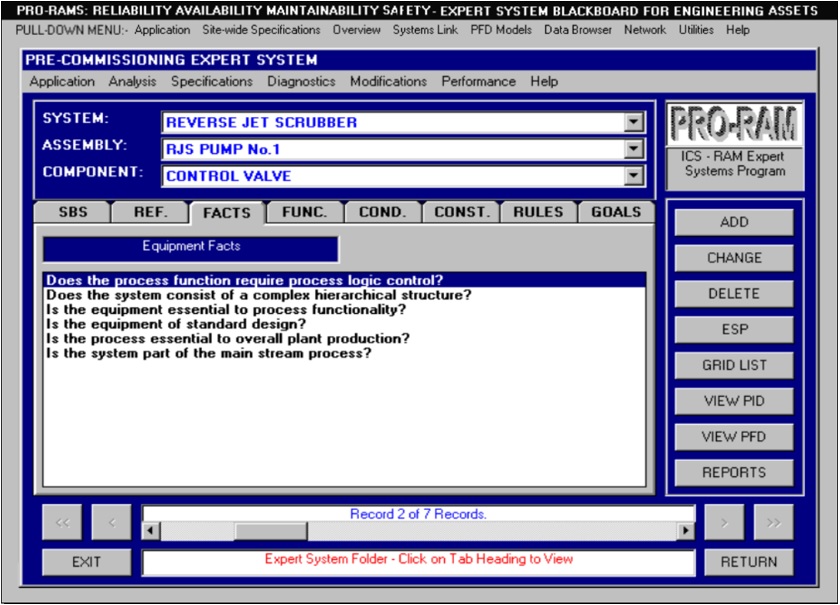Viewport: 840px width, 605px height.
Task: Select 'Does the process function require process logic control?'
Action: (x=344, y=280)
